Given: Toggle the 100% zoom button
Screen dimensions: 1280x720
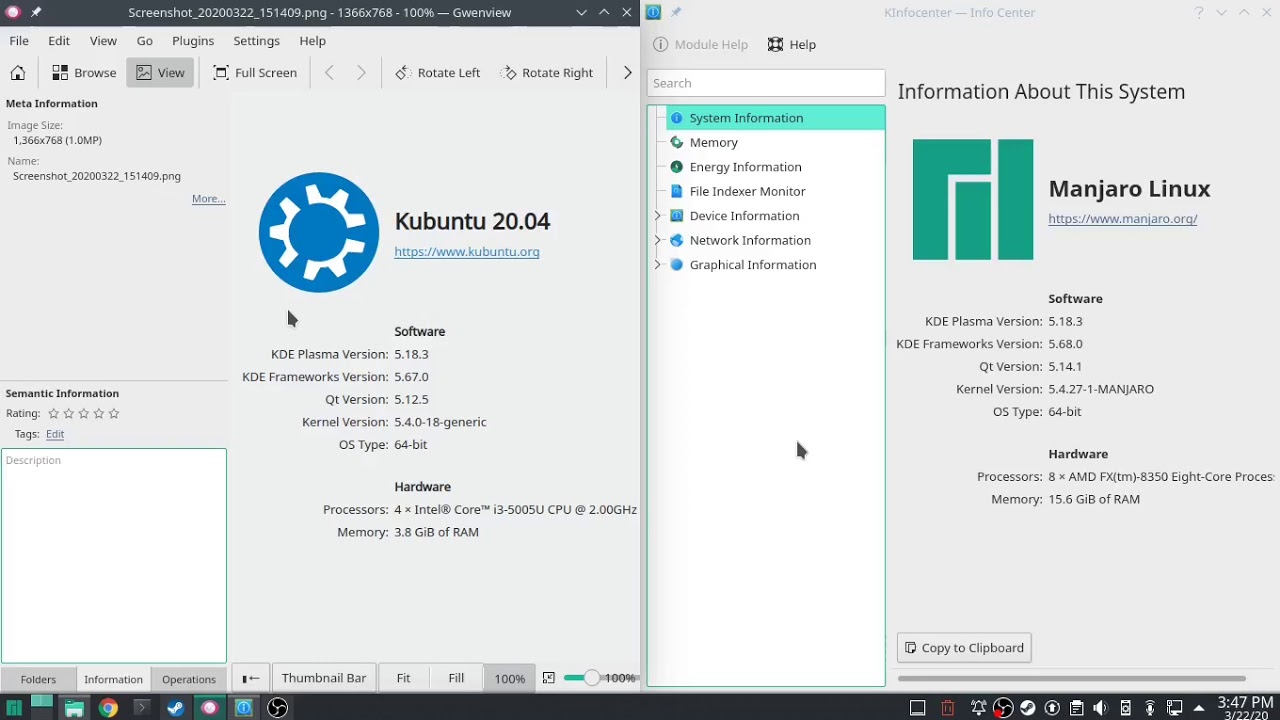Looking at the screenshot, I should 509,678.
